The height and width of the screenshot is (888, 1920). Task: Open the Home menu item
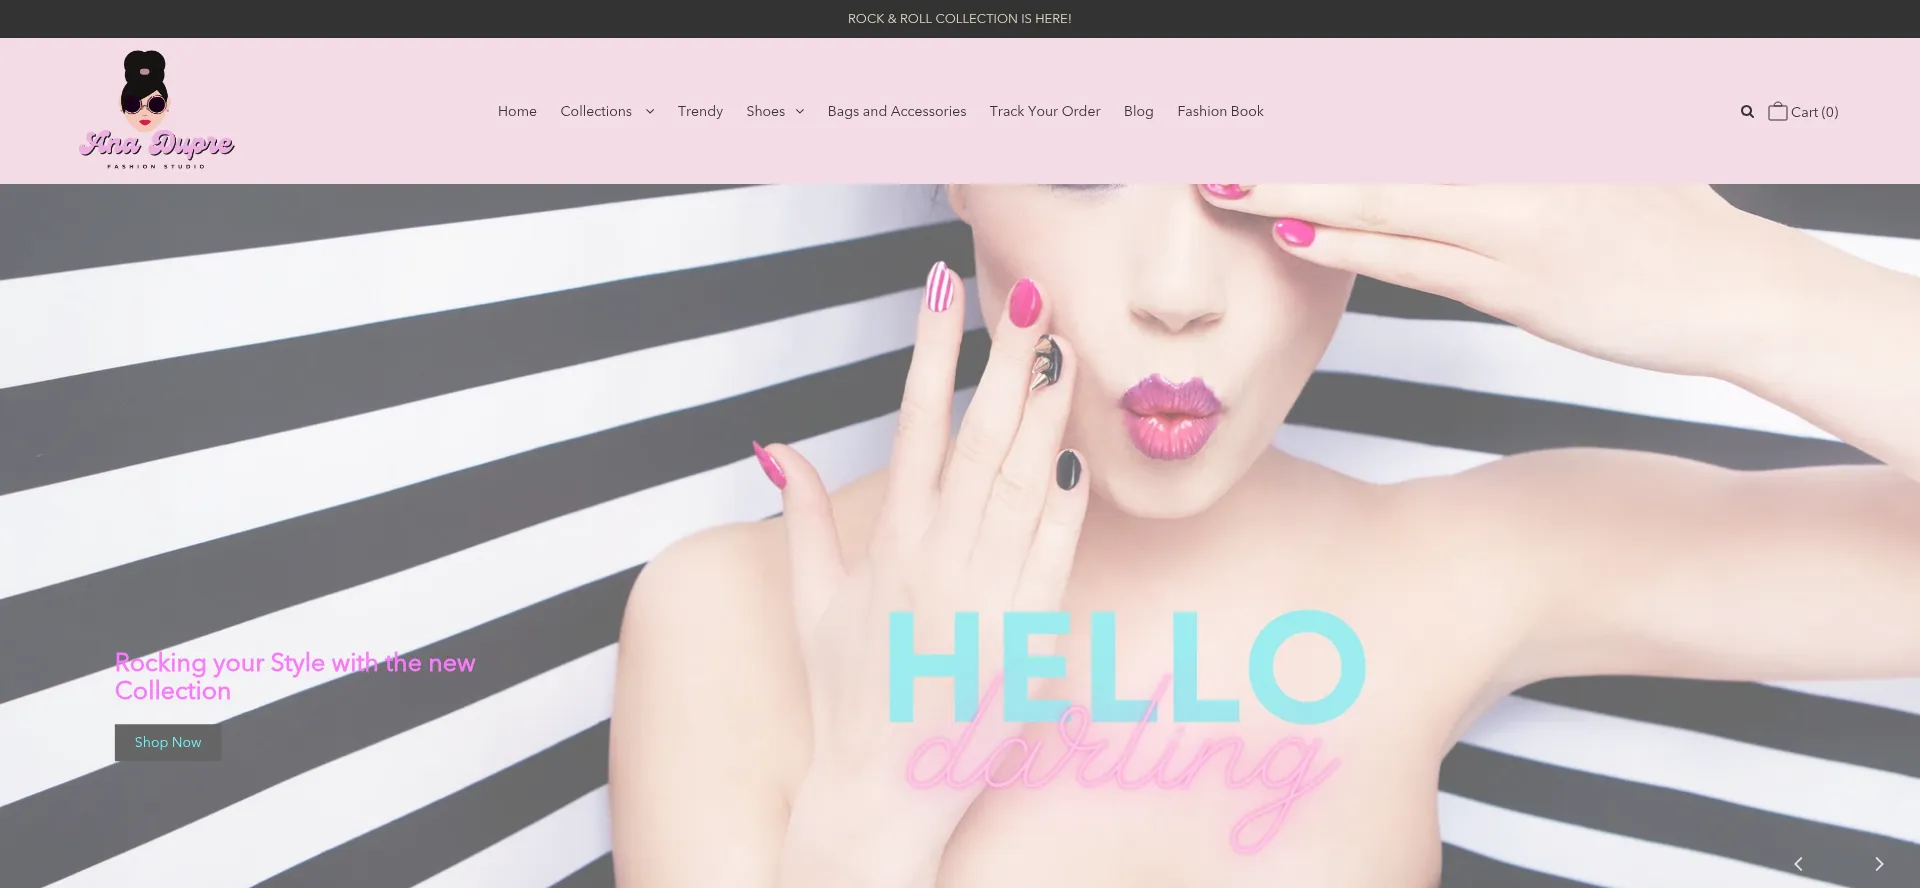click(x=517, y=111)
